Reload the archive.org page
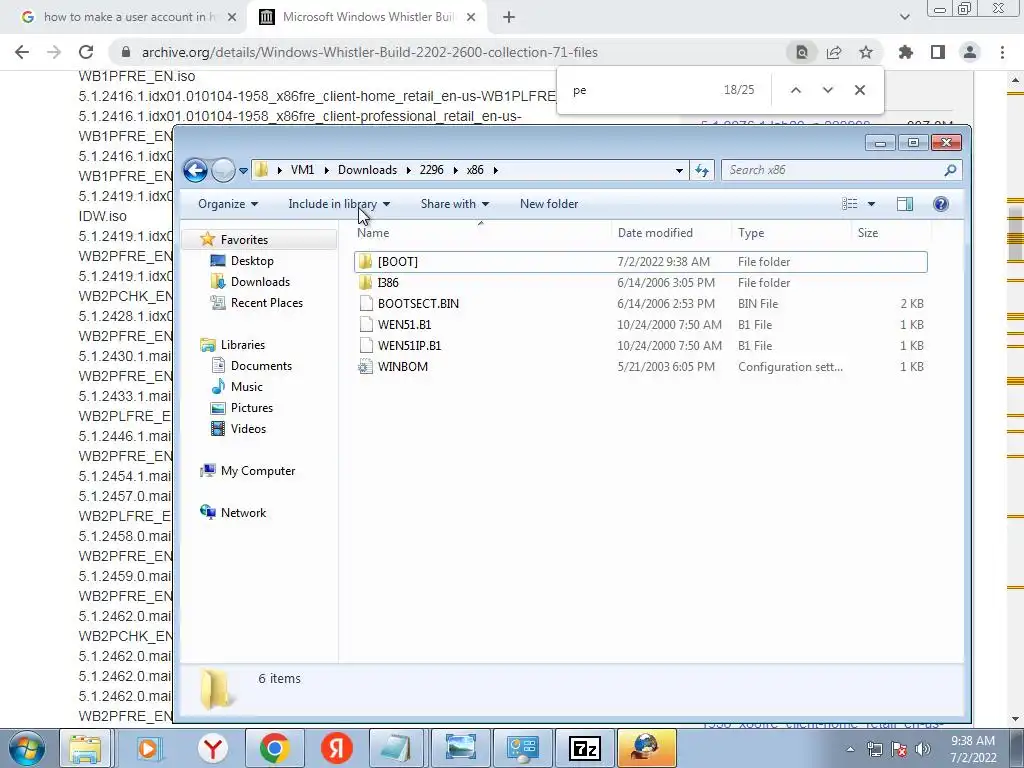Image resolution: width=1024 pixels, height=768 pixels. pos(86,52)
